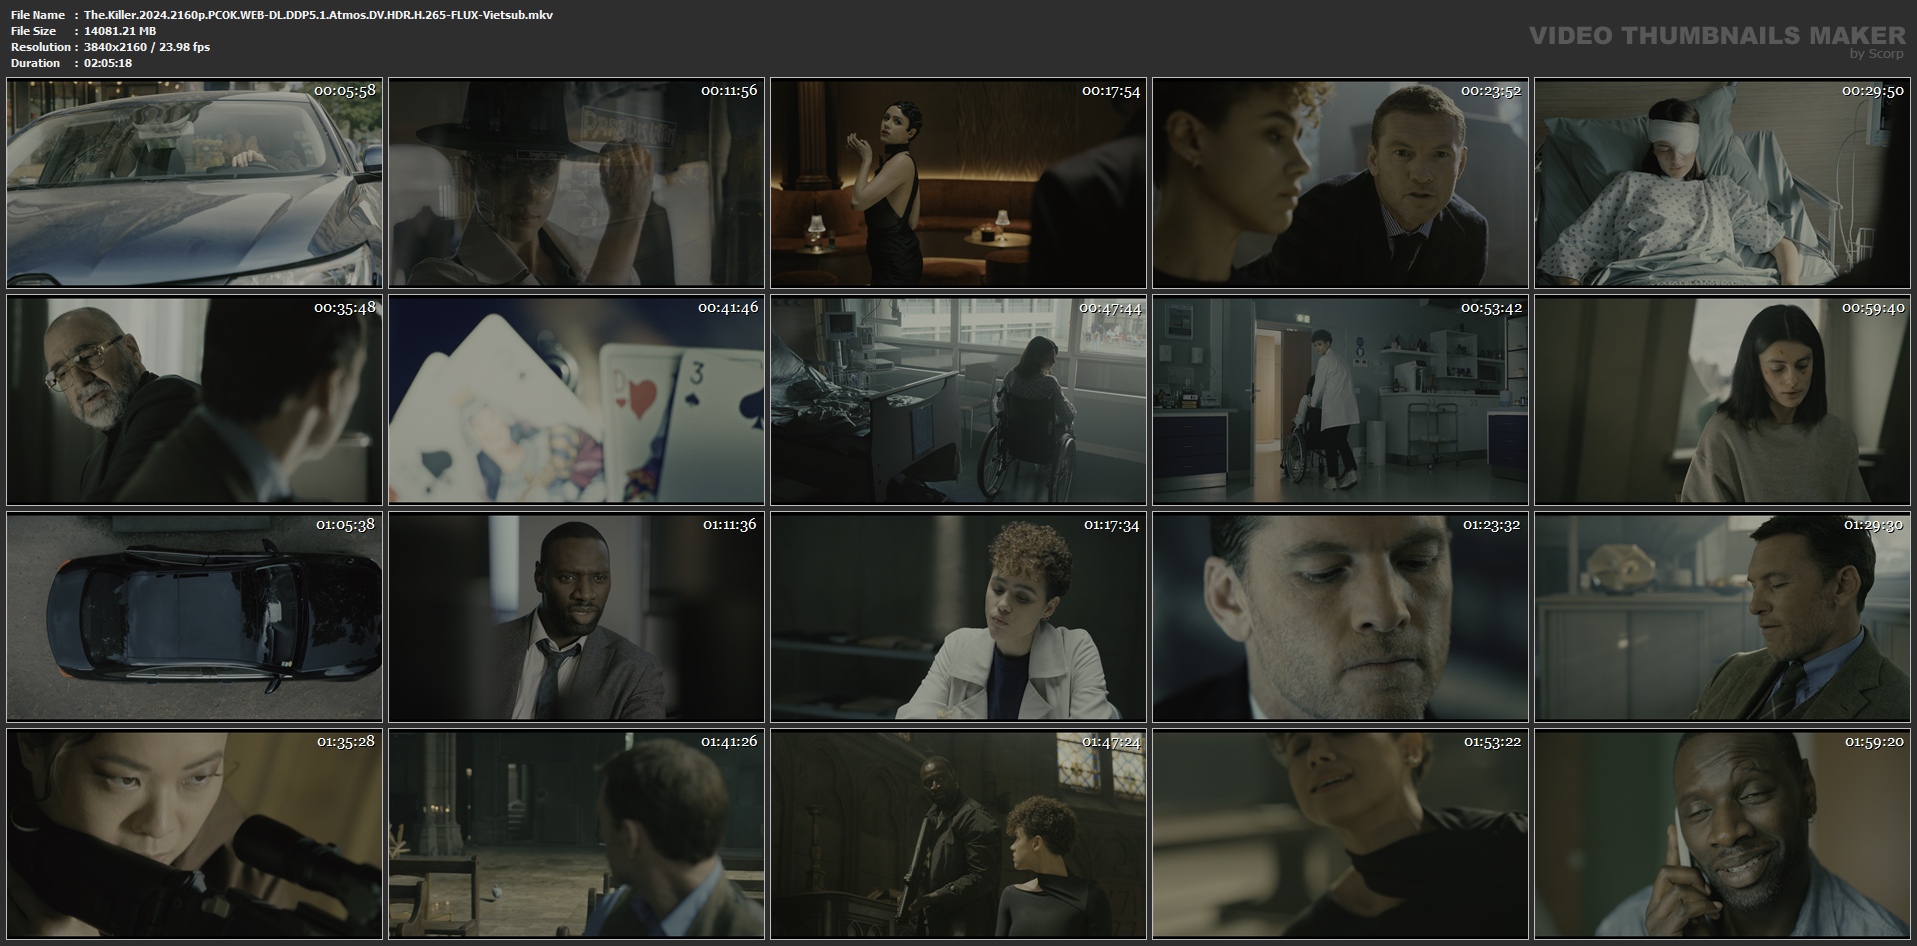Click the 01:23:32 timestamp label

click(1492, 524)
